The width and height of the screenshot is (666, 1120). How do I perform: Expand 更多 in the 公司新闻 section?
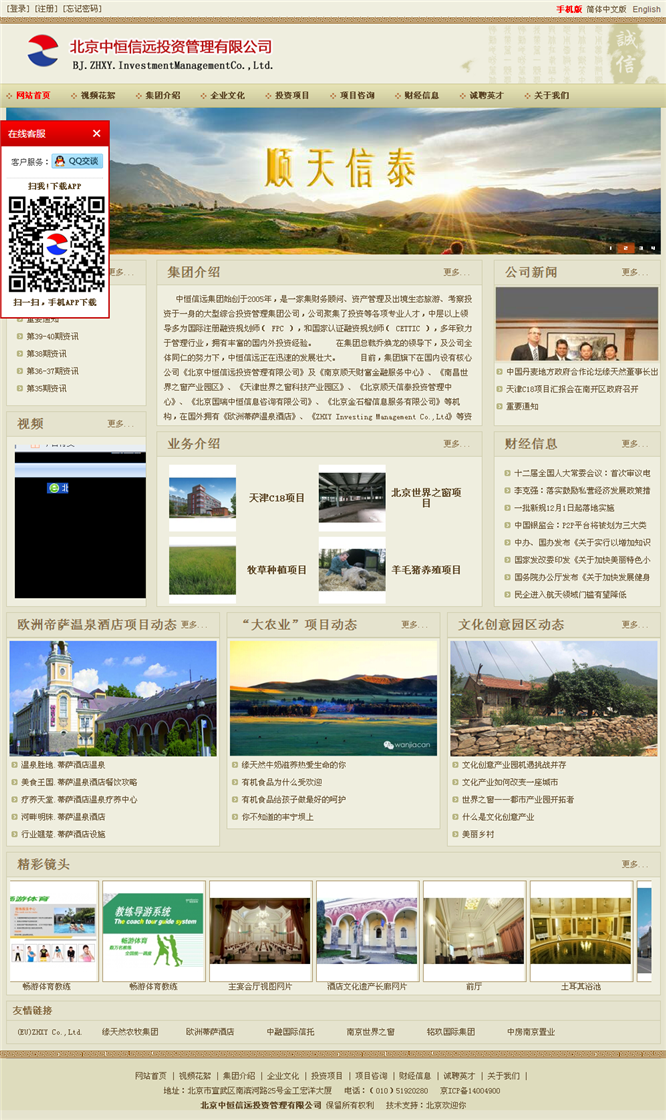click(x=634, y=272)
